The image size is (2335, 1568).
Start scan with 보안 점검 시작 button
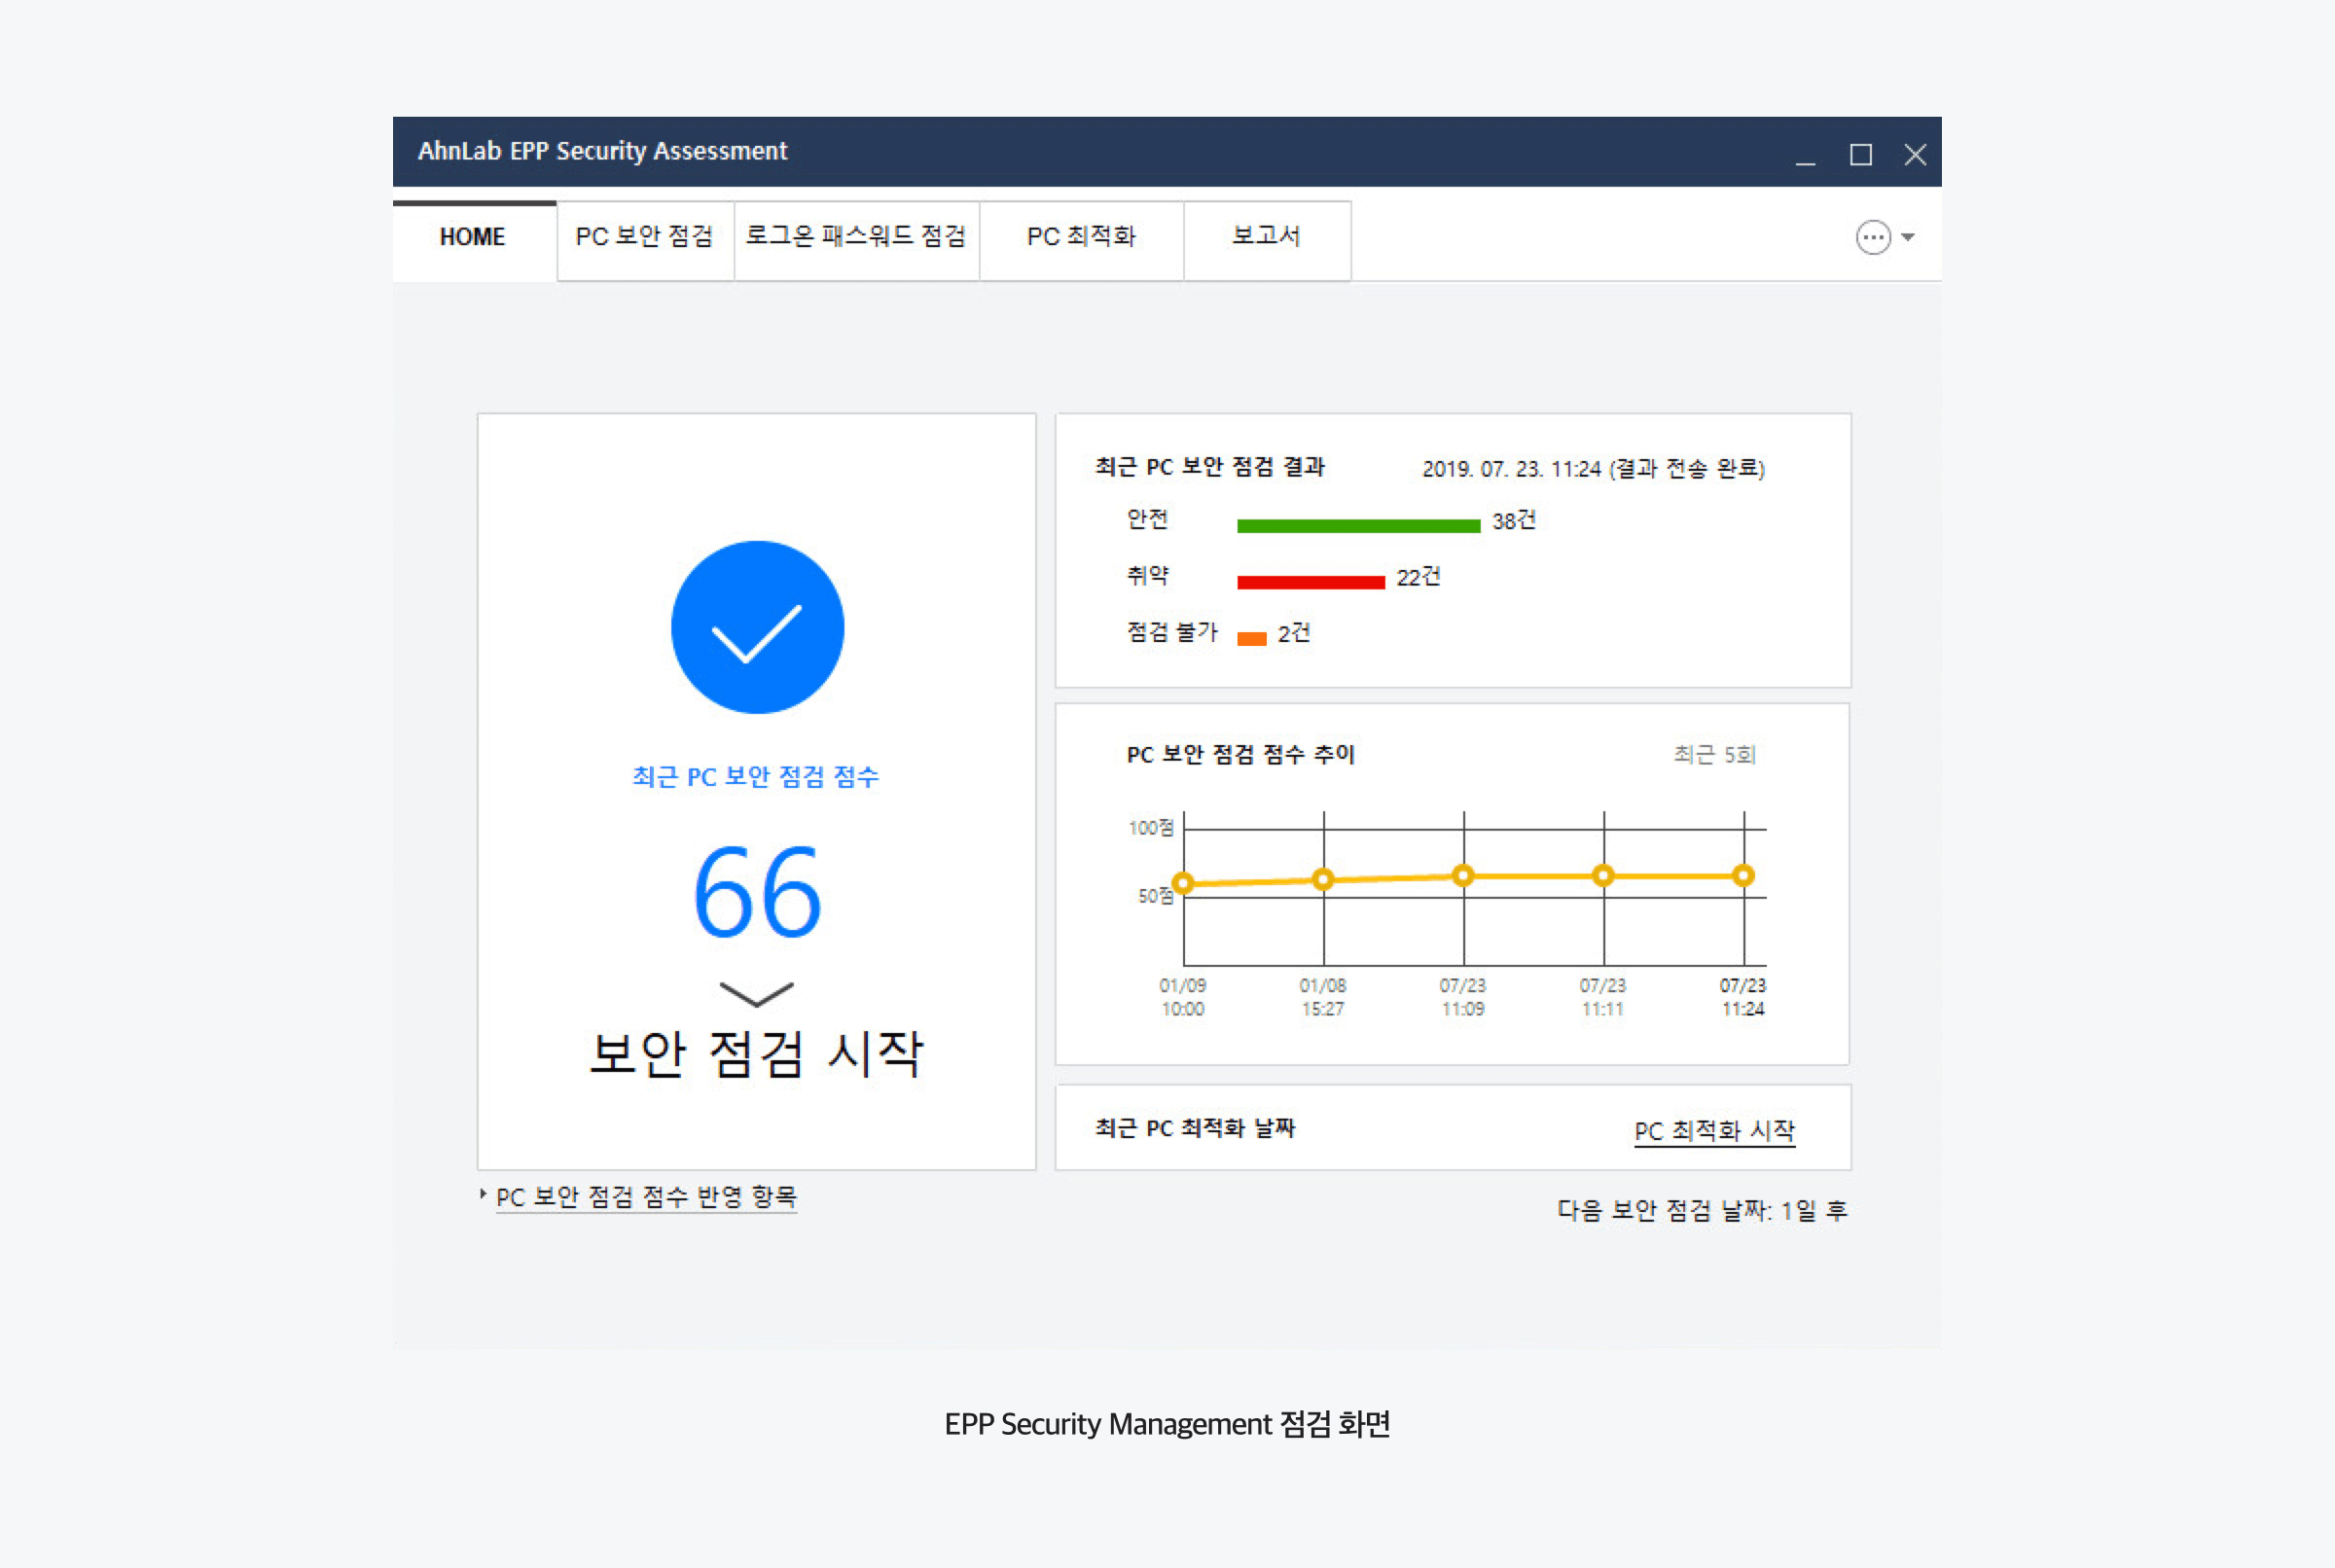click(x=756, y=1053)
